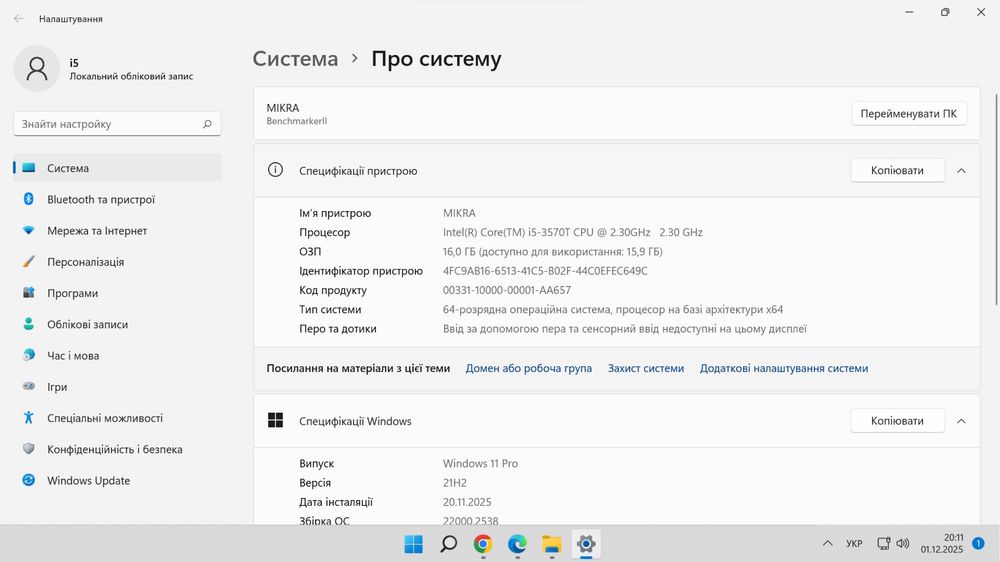Collapse Специфікації Windows section chevron
1000x562 pixels.
961,420
